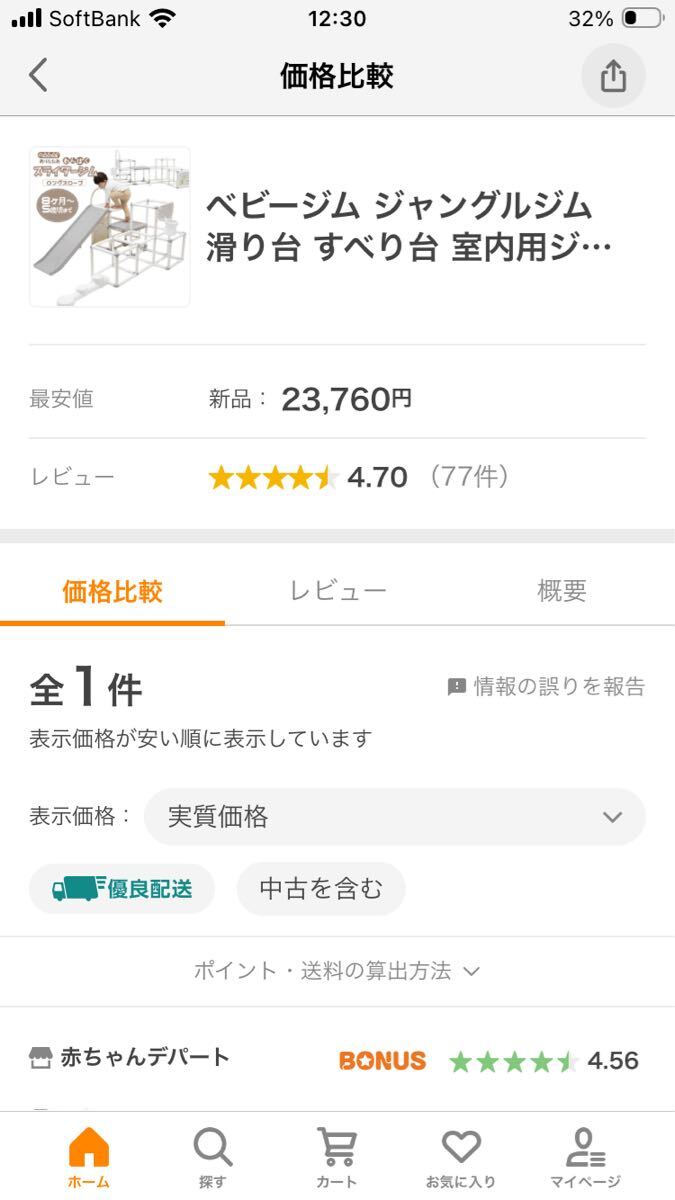Tap the product slide gym thumbnail
The height and width of the screenshot is (1200, 675).
pos(110,227)
